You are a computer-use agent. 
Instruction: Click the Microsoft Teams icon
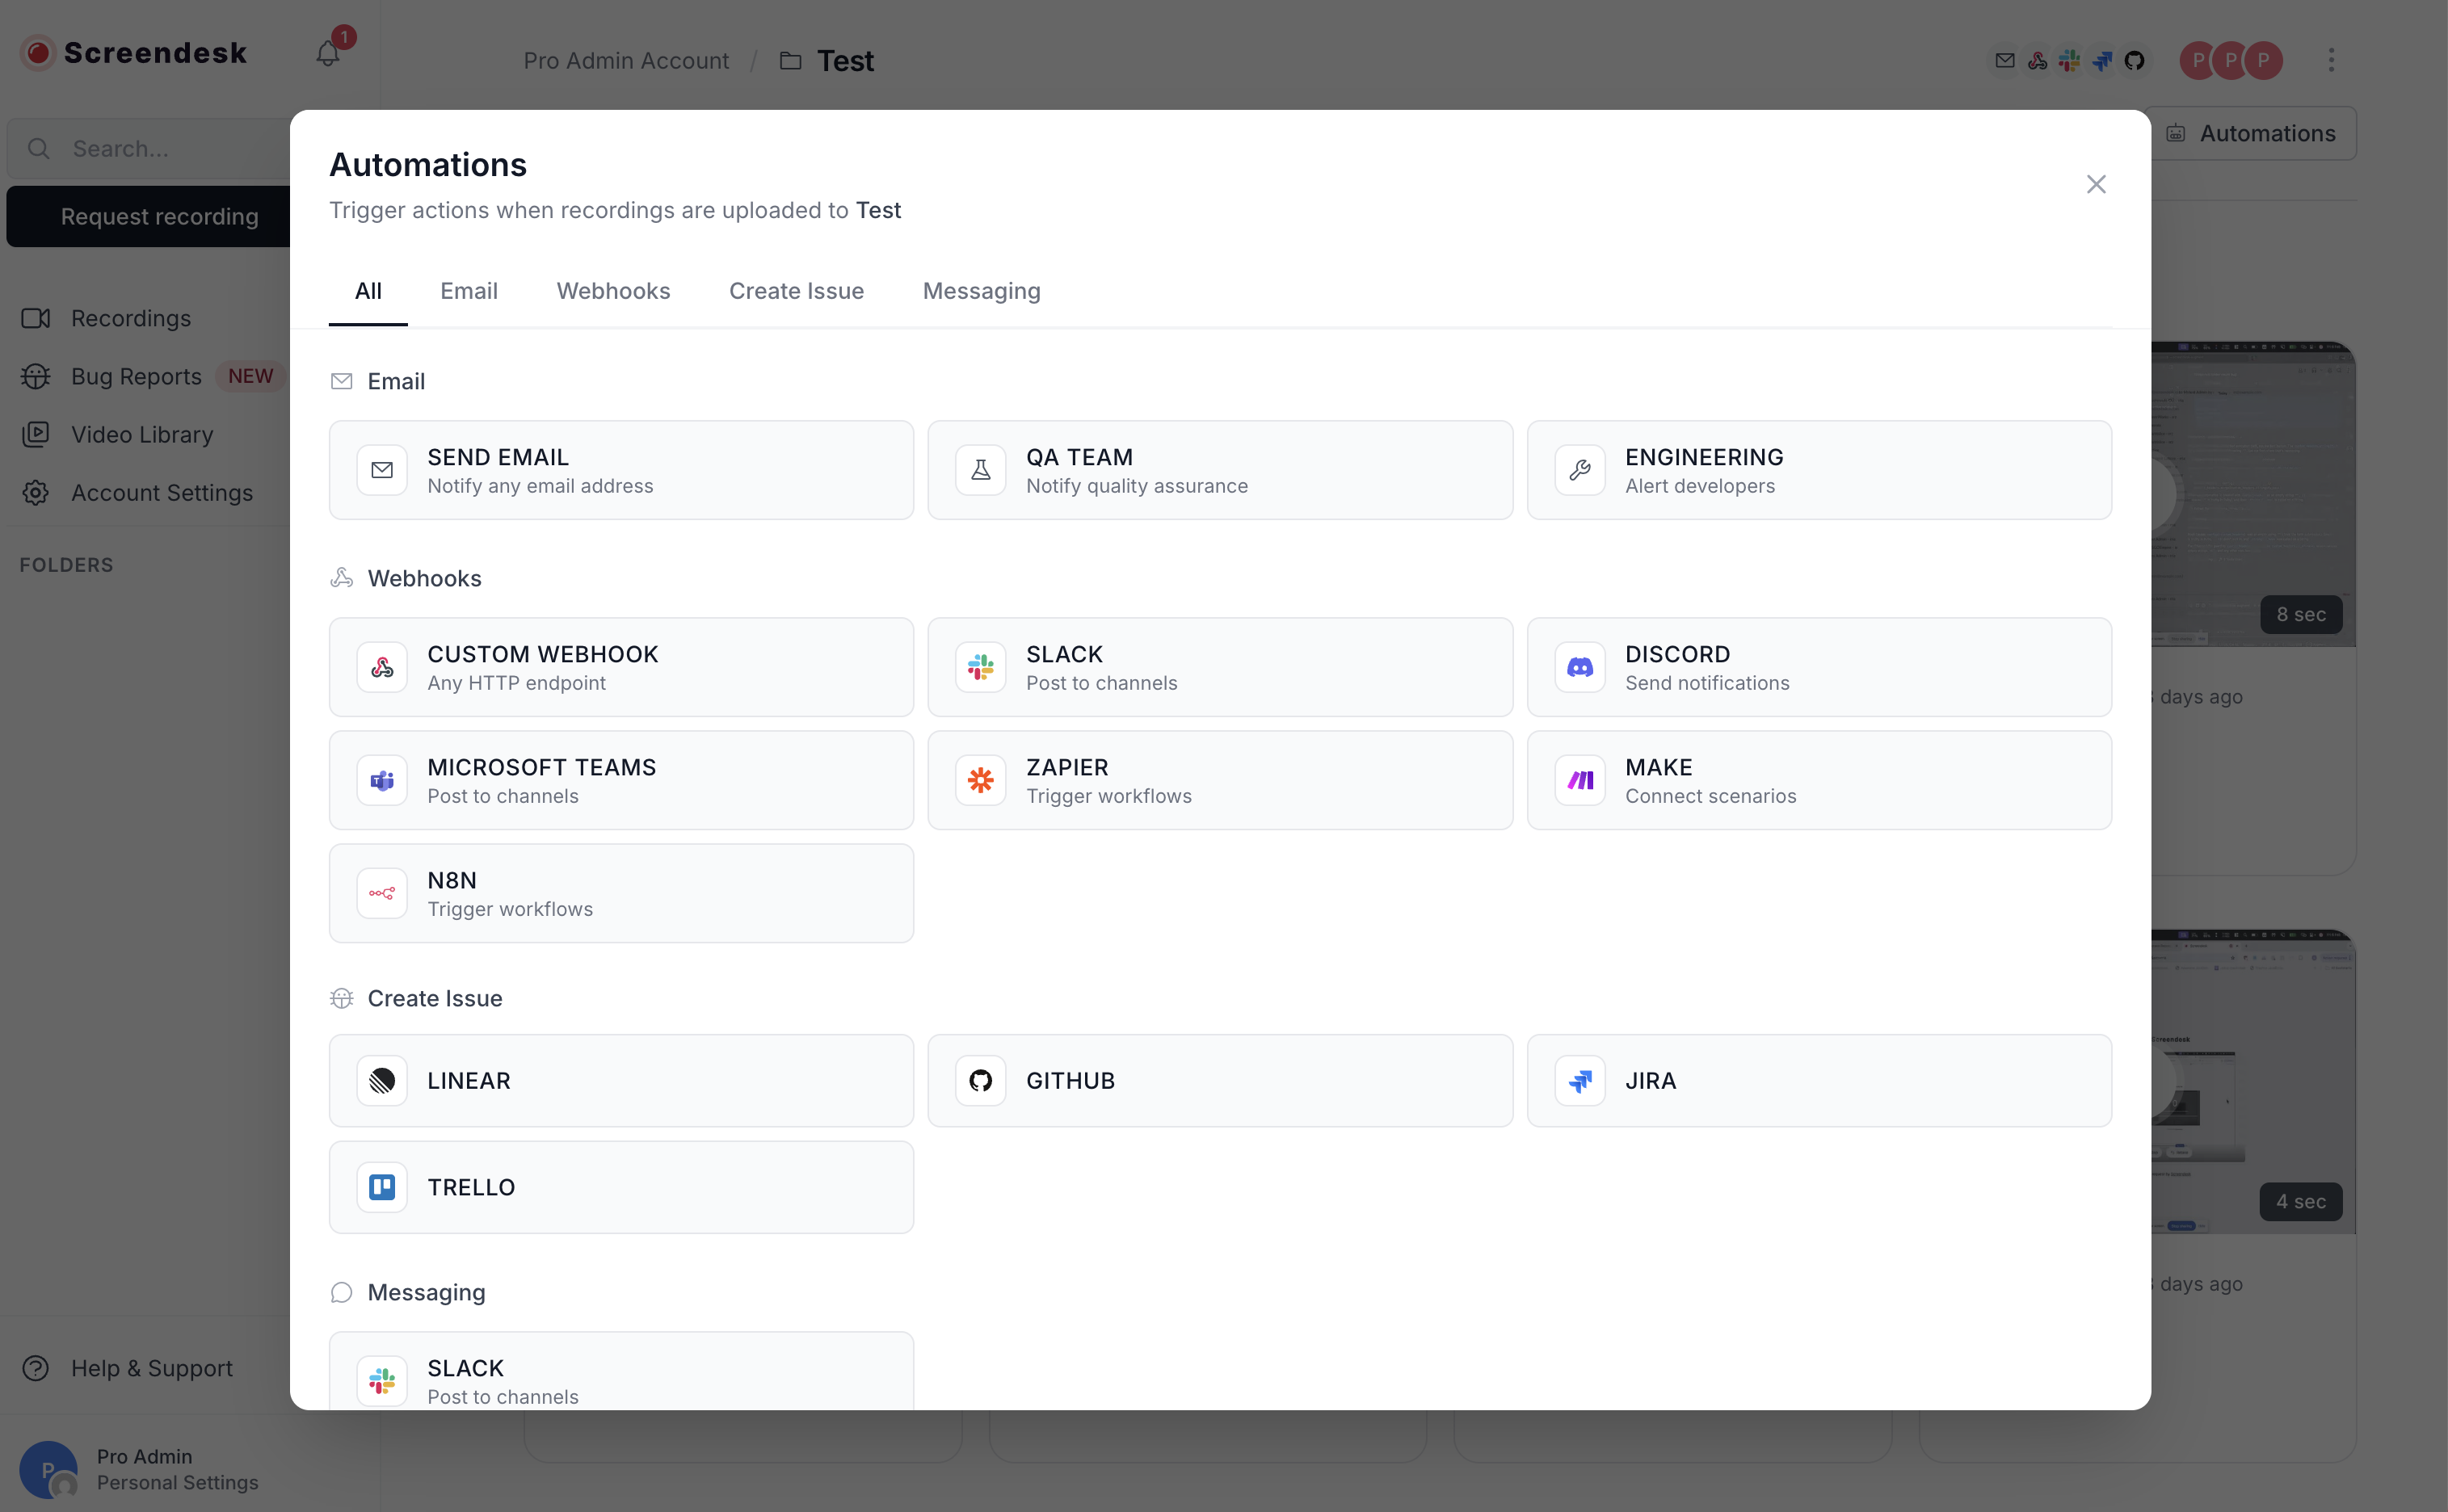click(382, 780)
